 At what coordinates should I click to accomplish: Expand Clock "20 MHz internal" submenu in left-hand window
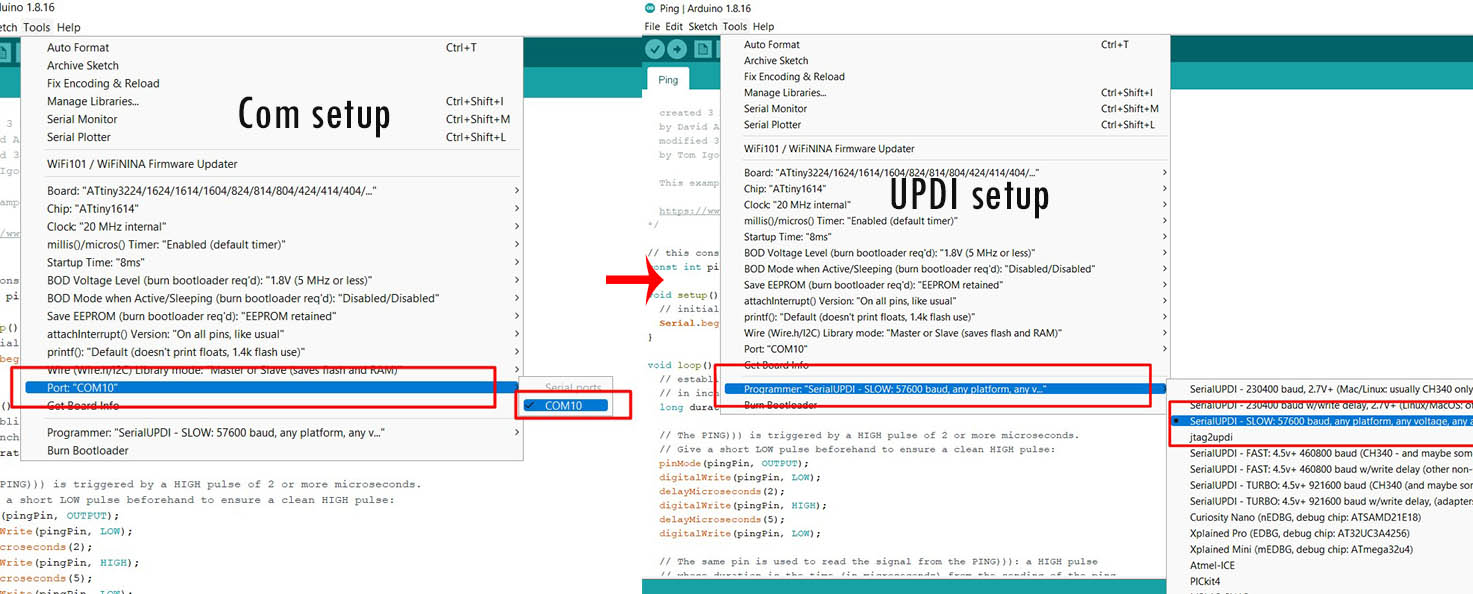tap(271, 226)
